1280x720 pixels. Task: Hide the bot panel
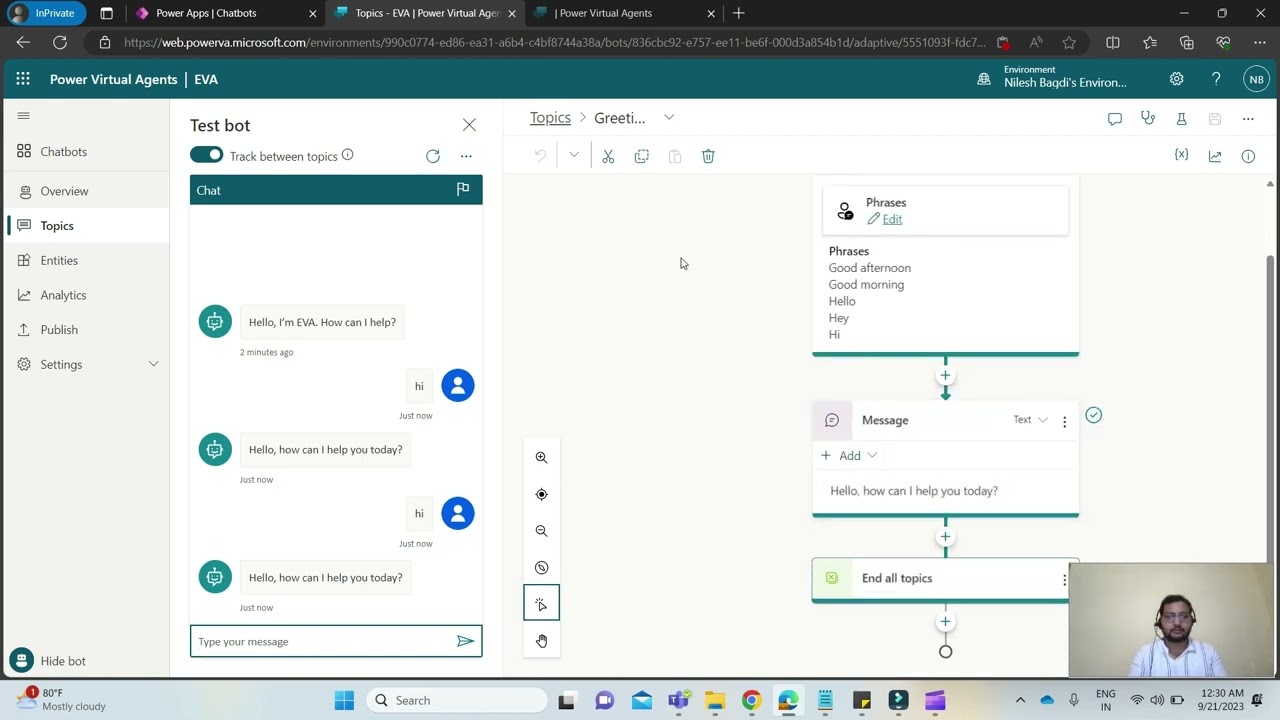coord(50,661)
